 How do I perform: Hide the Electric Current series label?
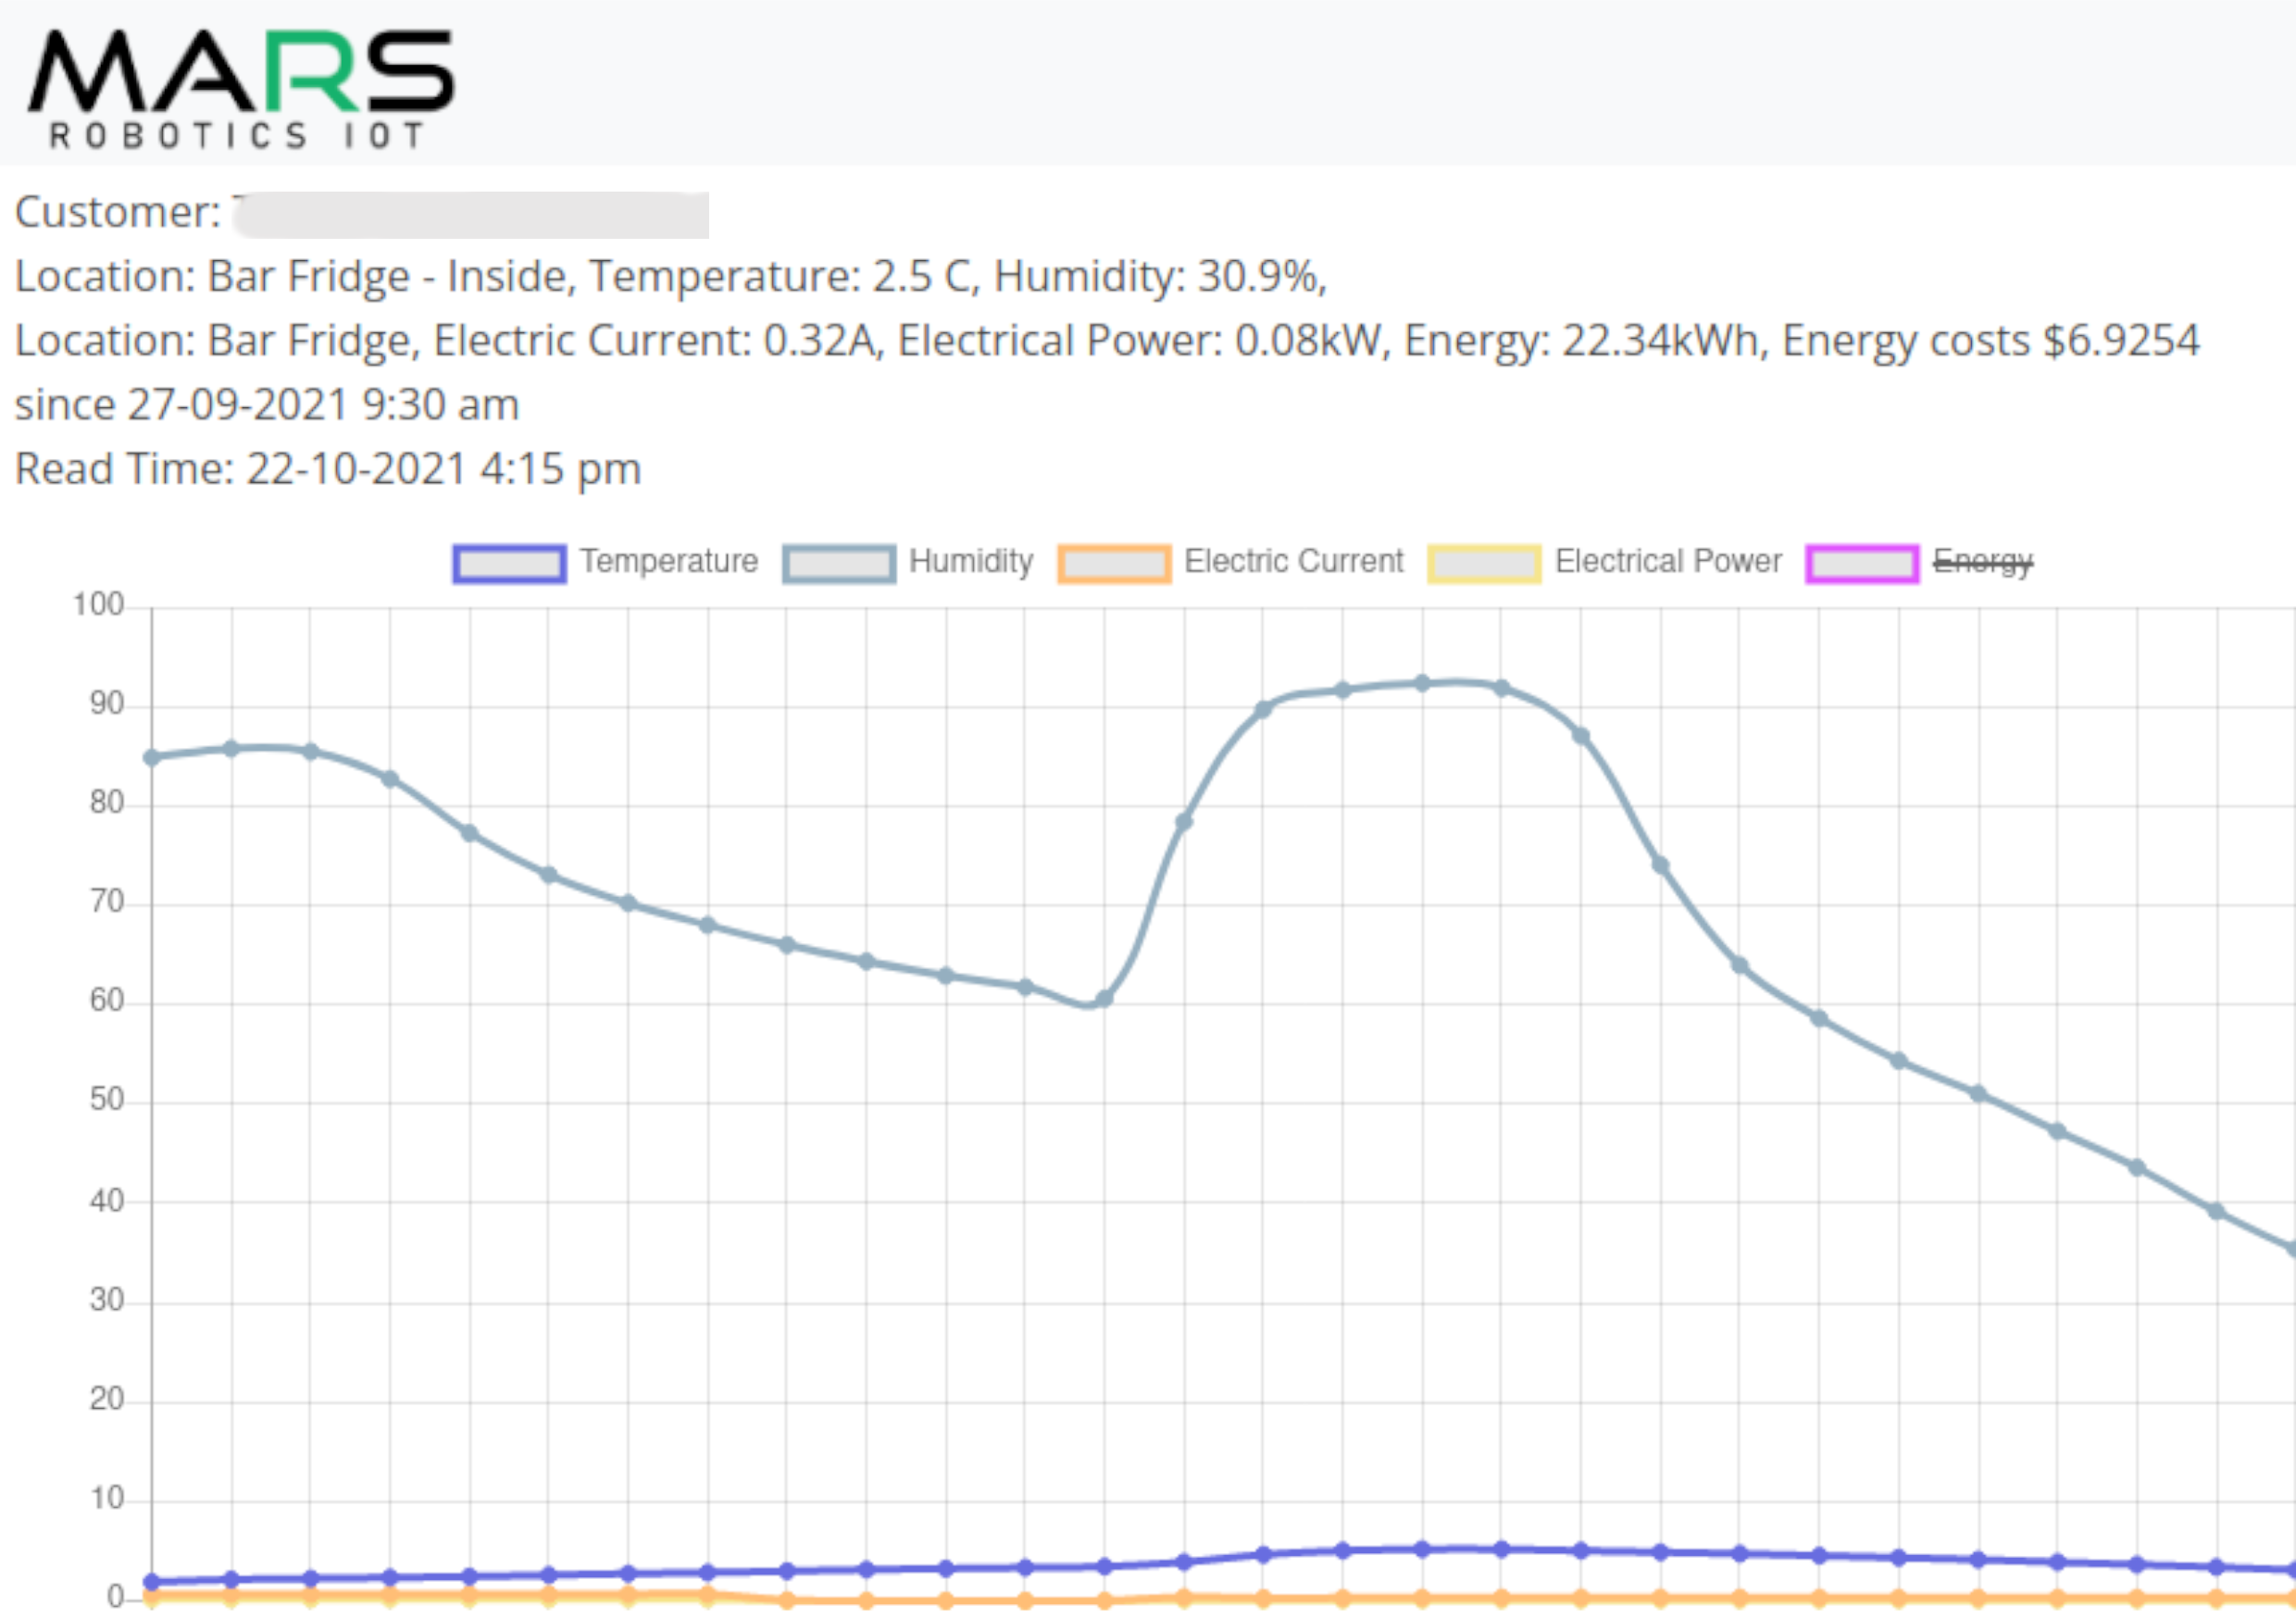click(x=1294, y=562)
